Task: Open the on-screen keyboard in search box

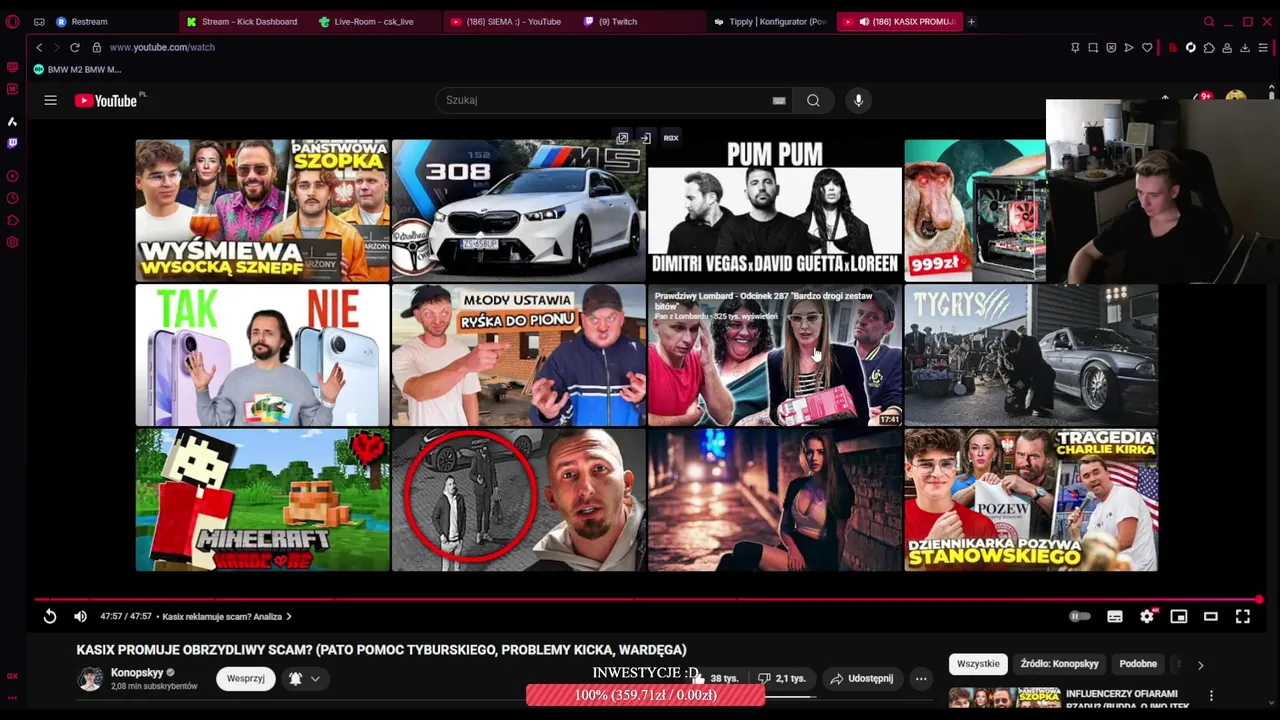Action: [779, 100]
